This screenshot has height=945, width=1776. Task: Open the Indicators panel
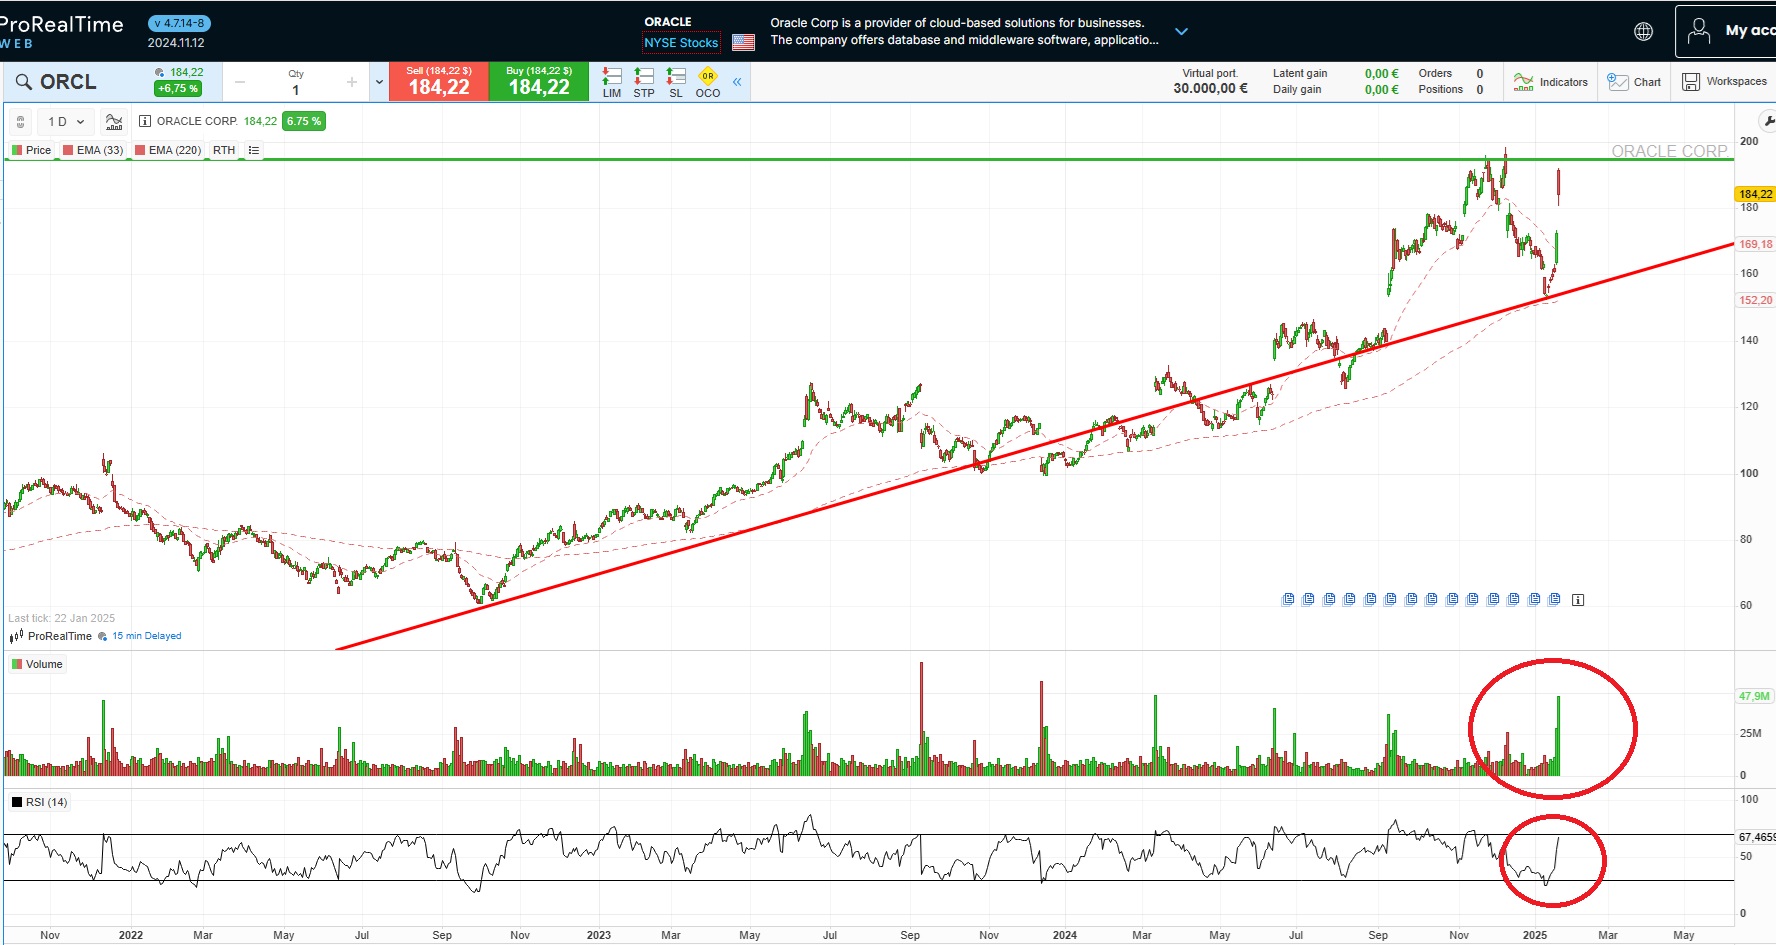click(x=1550, y=82)
